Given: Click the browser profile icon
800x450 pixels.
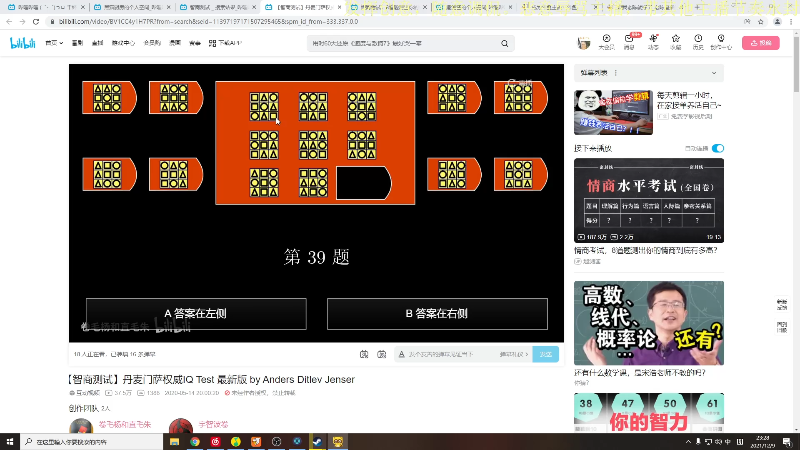Looking at the screenshot, I should (x=777, y=22).
